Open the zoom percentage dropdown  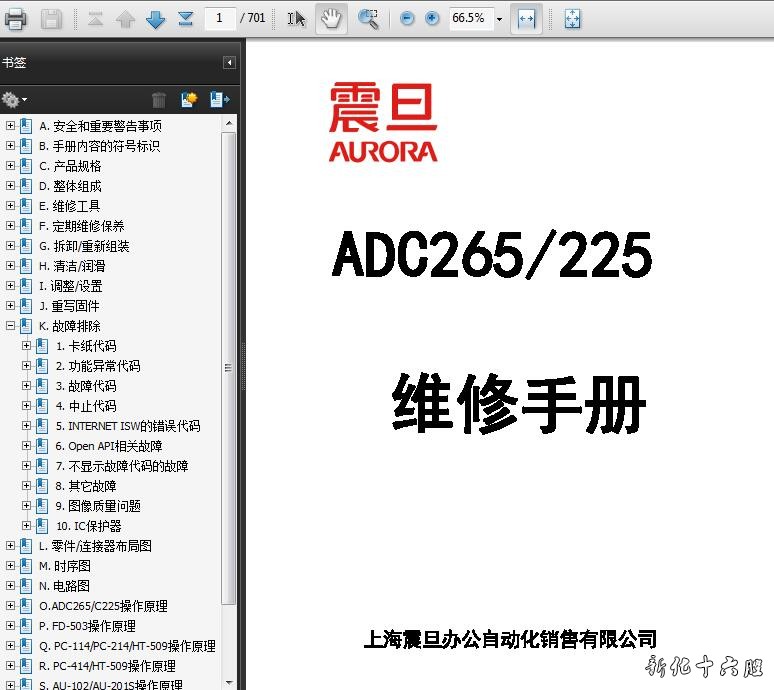pos(499,19)
